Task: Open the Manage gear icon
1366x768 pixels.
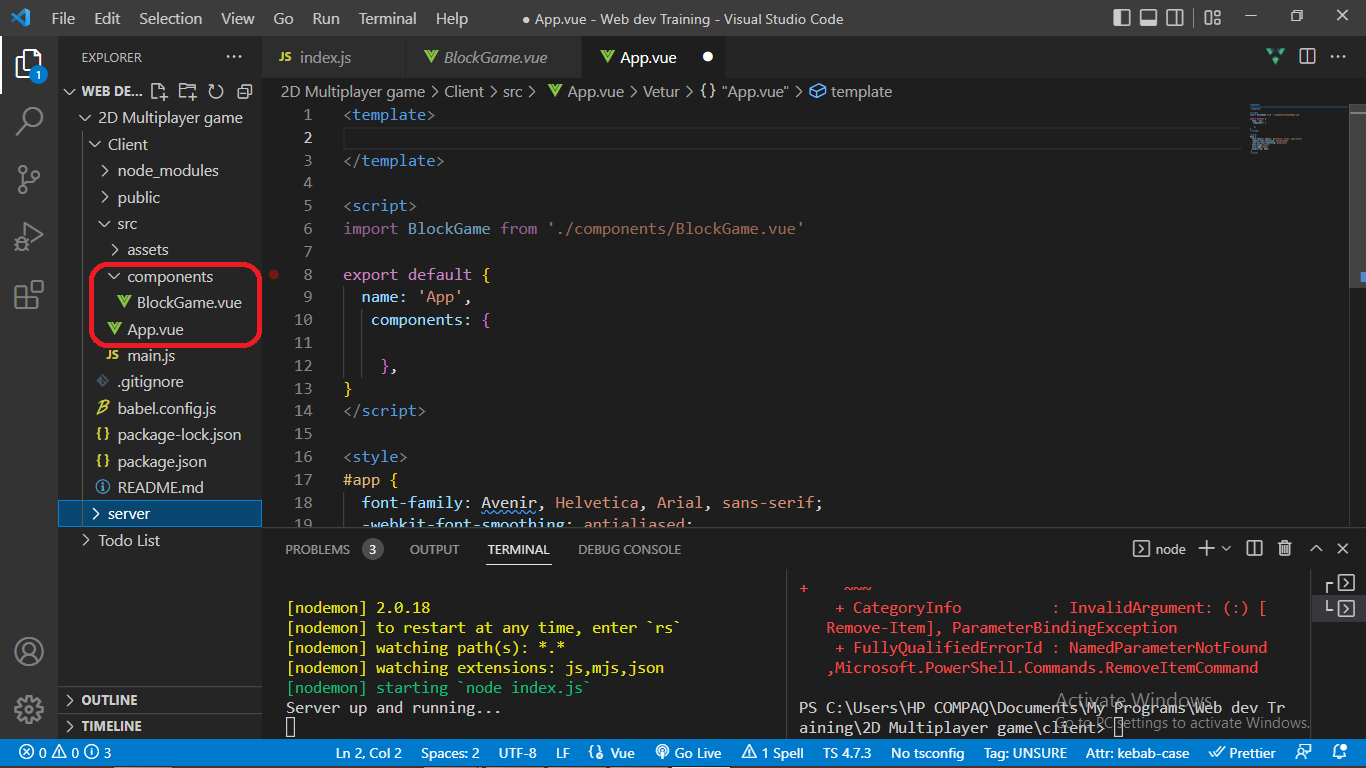Action: point(29,709)
